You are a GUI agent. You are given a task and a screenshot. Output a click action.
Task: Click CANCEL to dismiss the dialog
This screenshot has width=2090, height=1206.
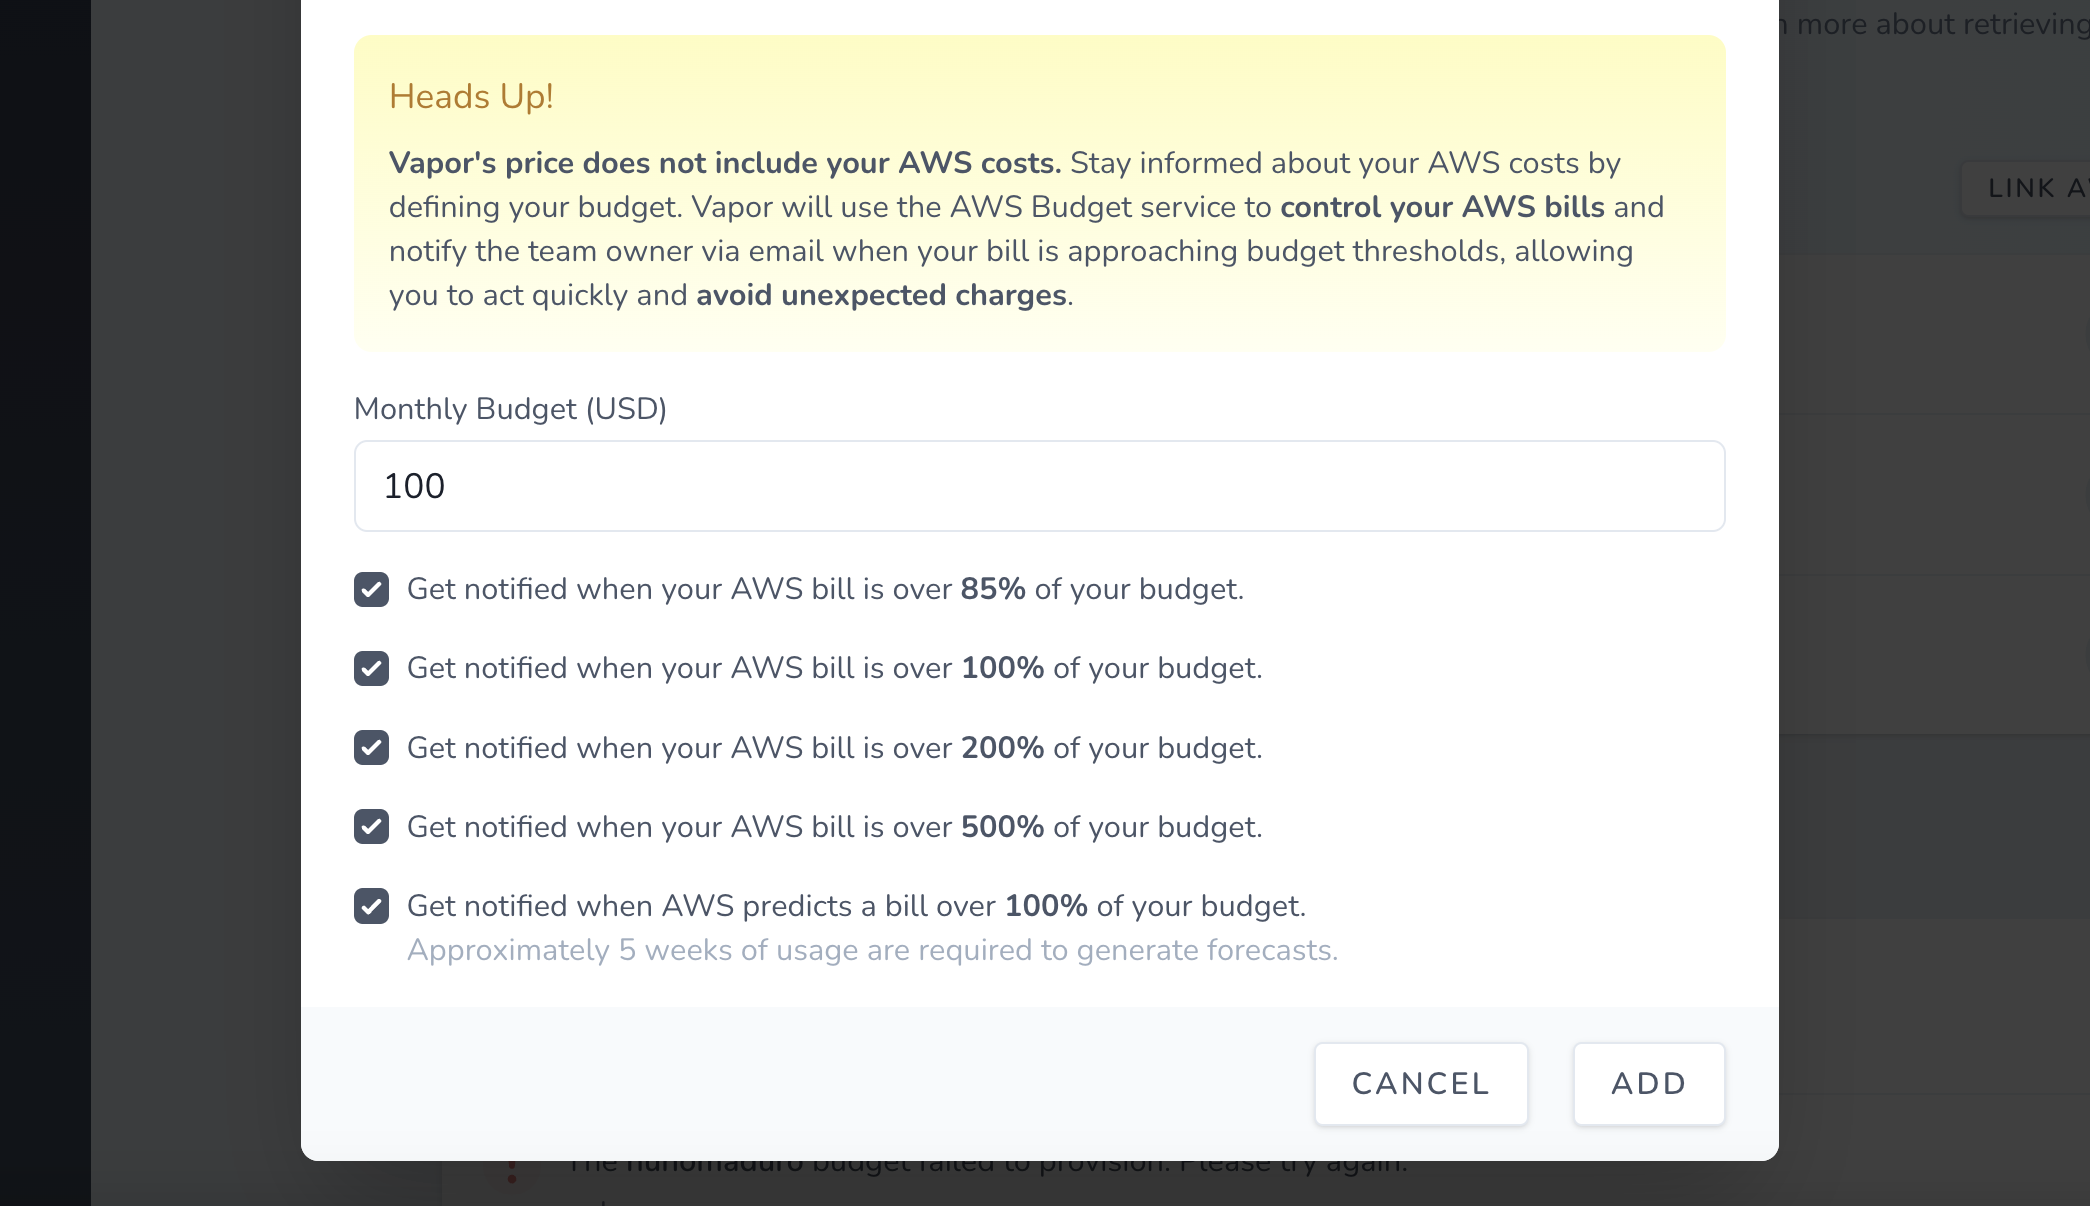point(1420,1083)
